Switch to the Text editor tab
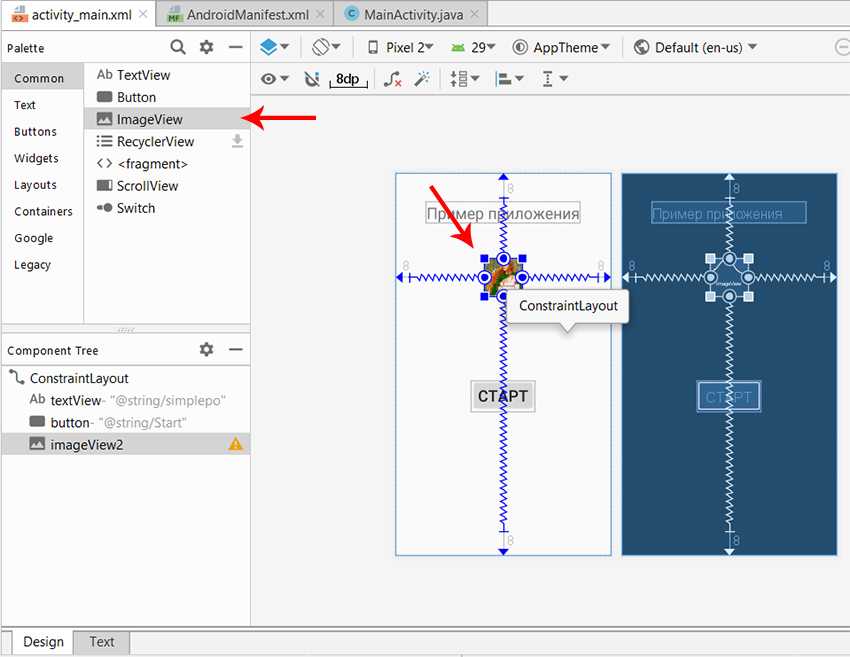Image resolution: width=850 pixels, height=657 pixels. pyautogui.click(x=102, y=642)
